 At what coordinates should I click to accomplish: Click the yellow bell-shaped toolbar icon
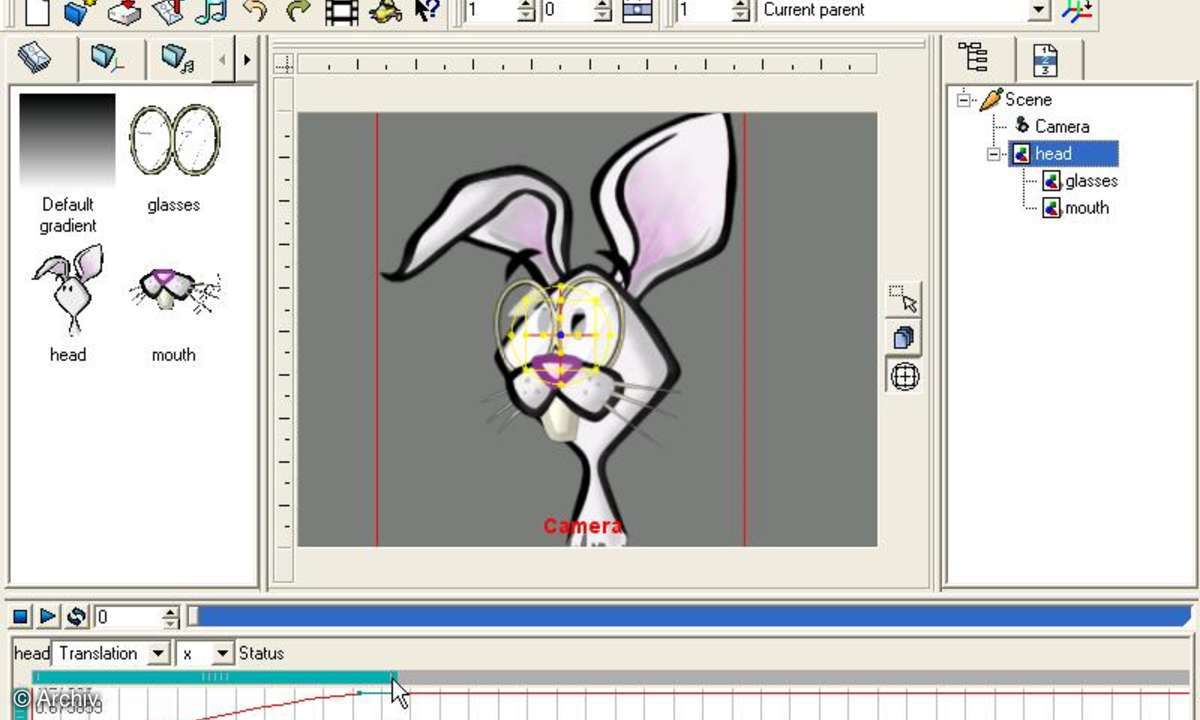click(385, 11)
